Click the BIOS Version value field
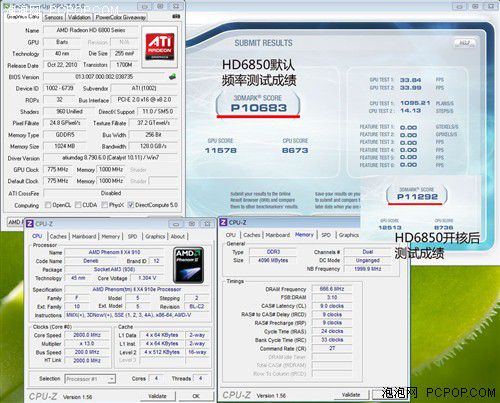The height and width of the screenshot is (403, 500). 104,77
